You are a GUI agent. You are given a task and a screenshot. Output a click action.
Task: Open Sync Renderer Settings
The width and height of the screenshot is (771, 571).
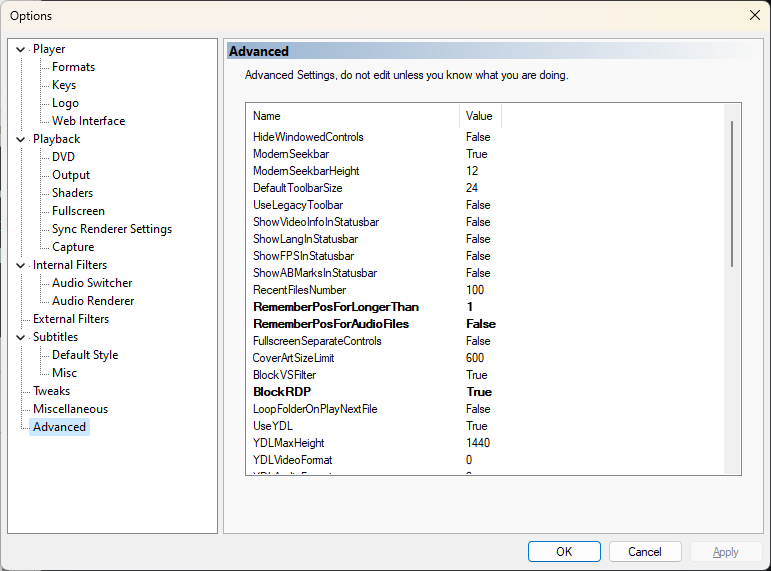point(112,229)
